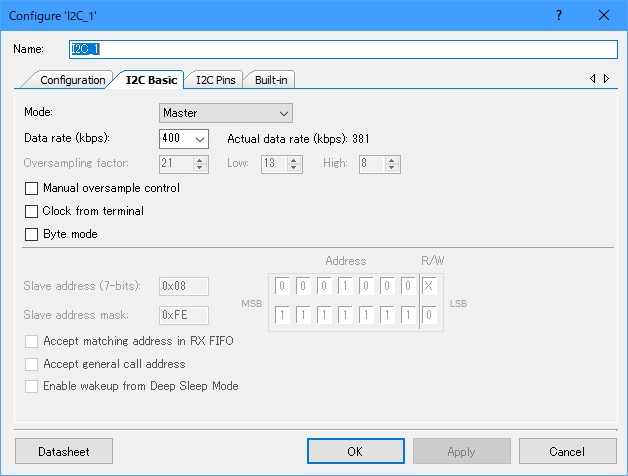Toggle Clock from terminal checkbox
The width and height of the screenshot is (628, 476).
coord(32,211)
